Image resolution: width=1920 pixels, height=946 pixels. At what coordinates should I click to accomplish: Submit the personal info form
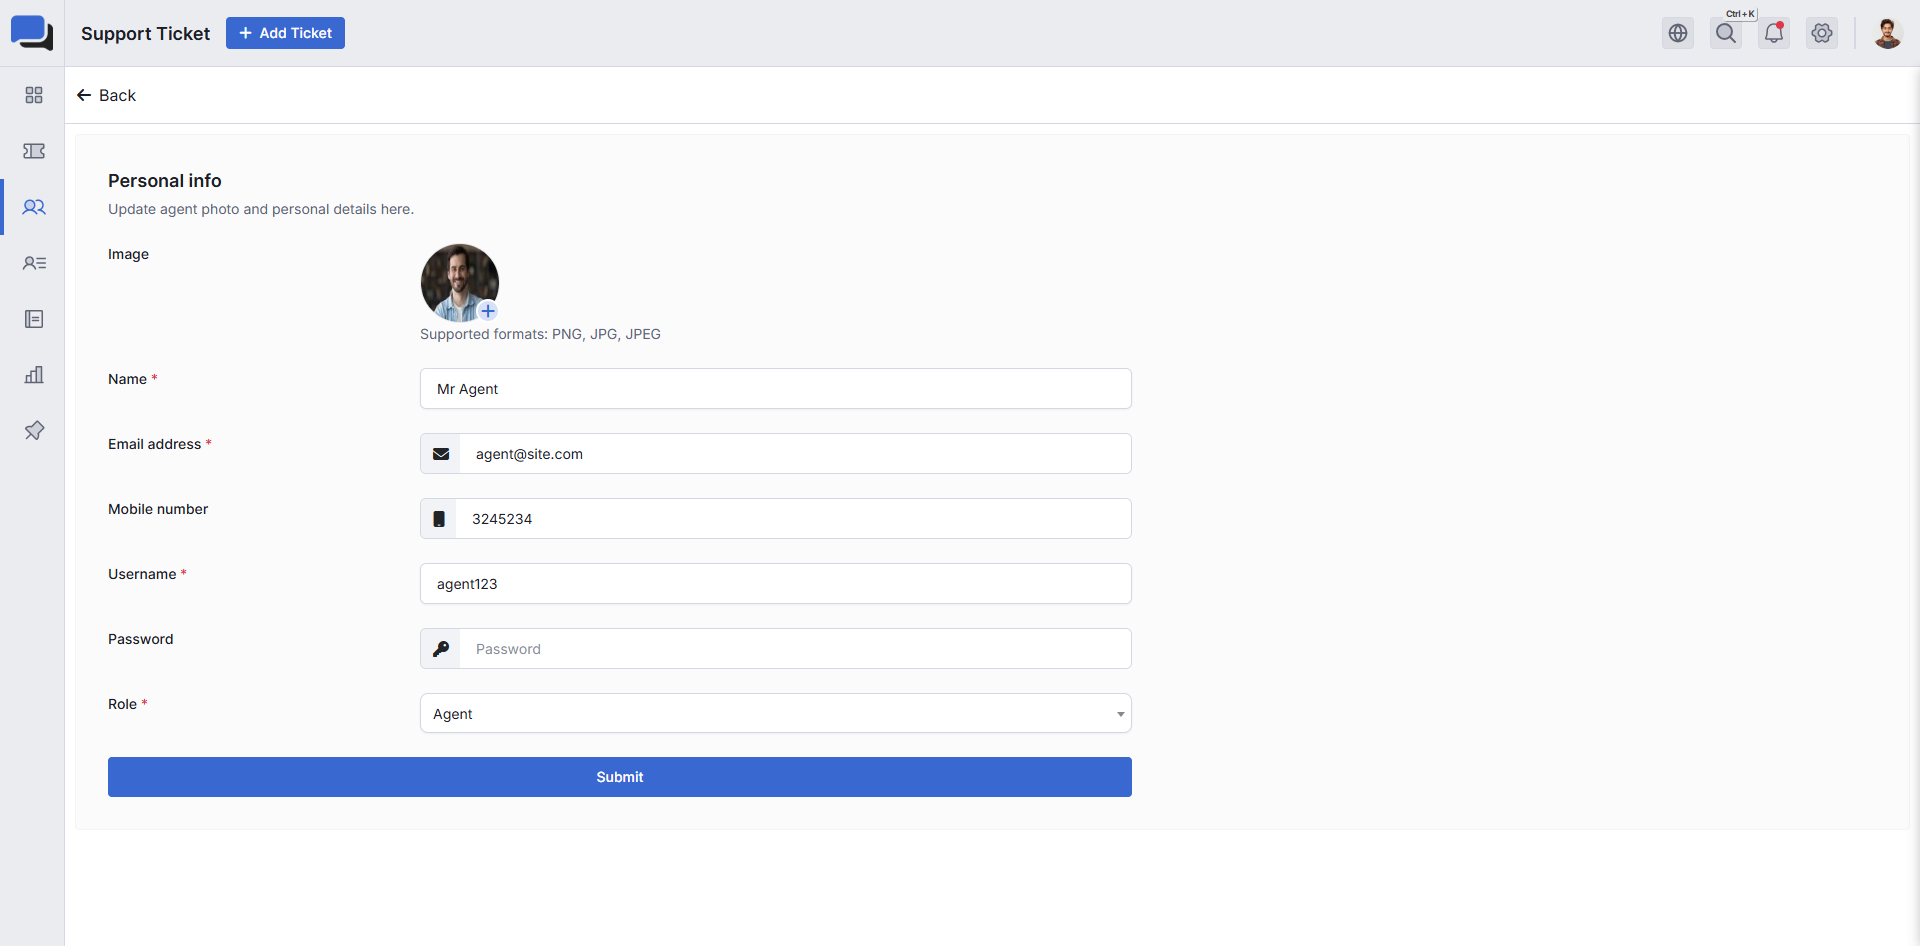tap(620, 777)
